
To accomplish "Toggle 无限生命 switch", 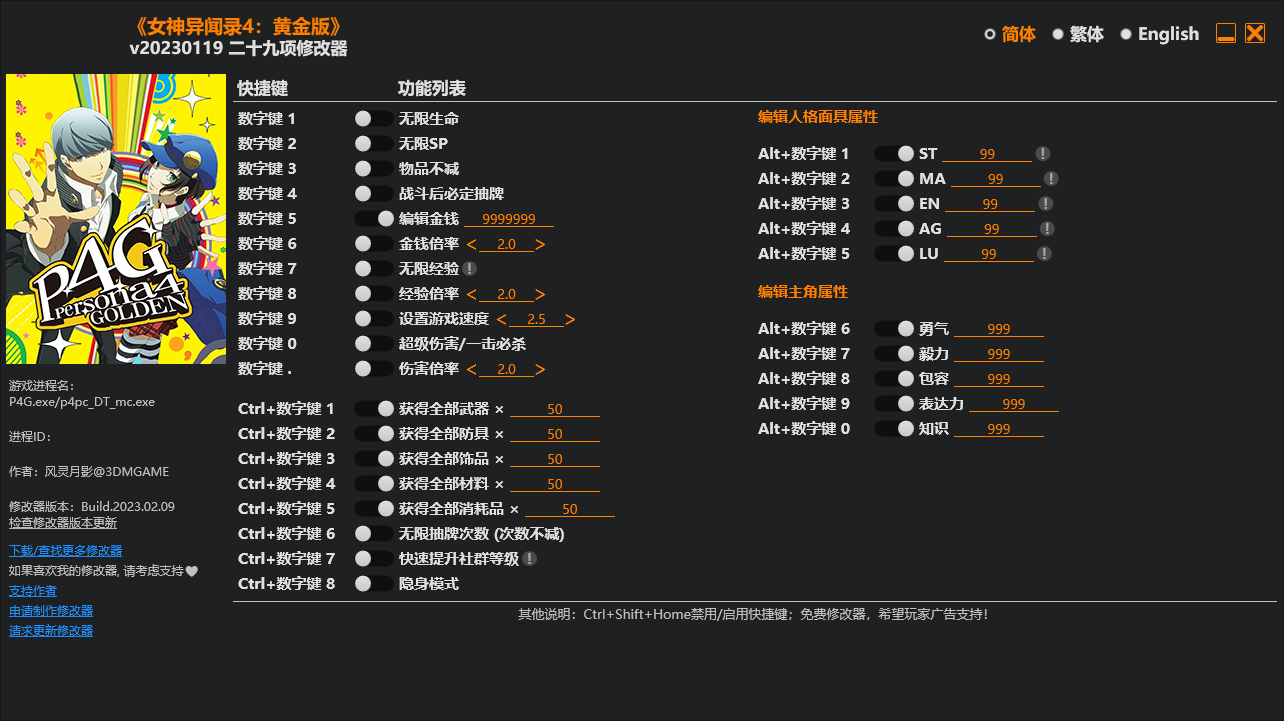I will pos(374,119).
